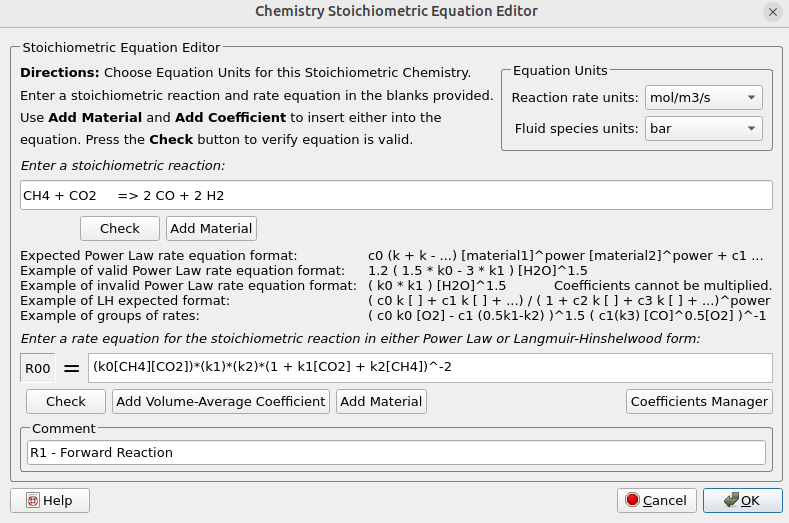Focus the stoichiometric reaction input field
Image resolution: width=789 pixels, height=523 pixels.
pyautogui.click(x=396, y=195)
